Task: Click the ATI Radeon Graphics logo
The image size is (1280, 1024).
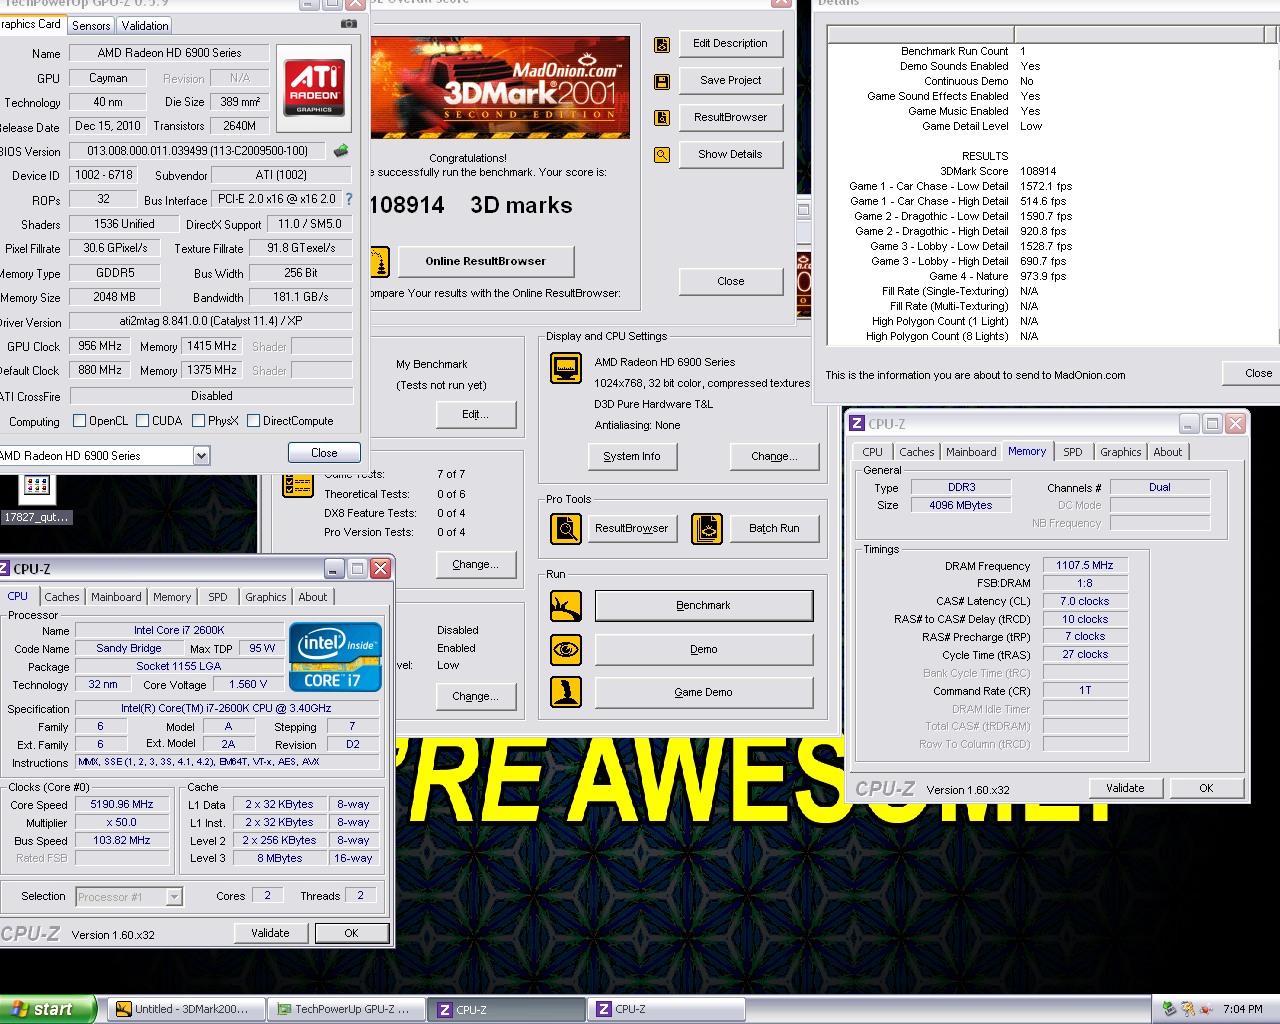Action: [314, 88]
